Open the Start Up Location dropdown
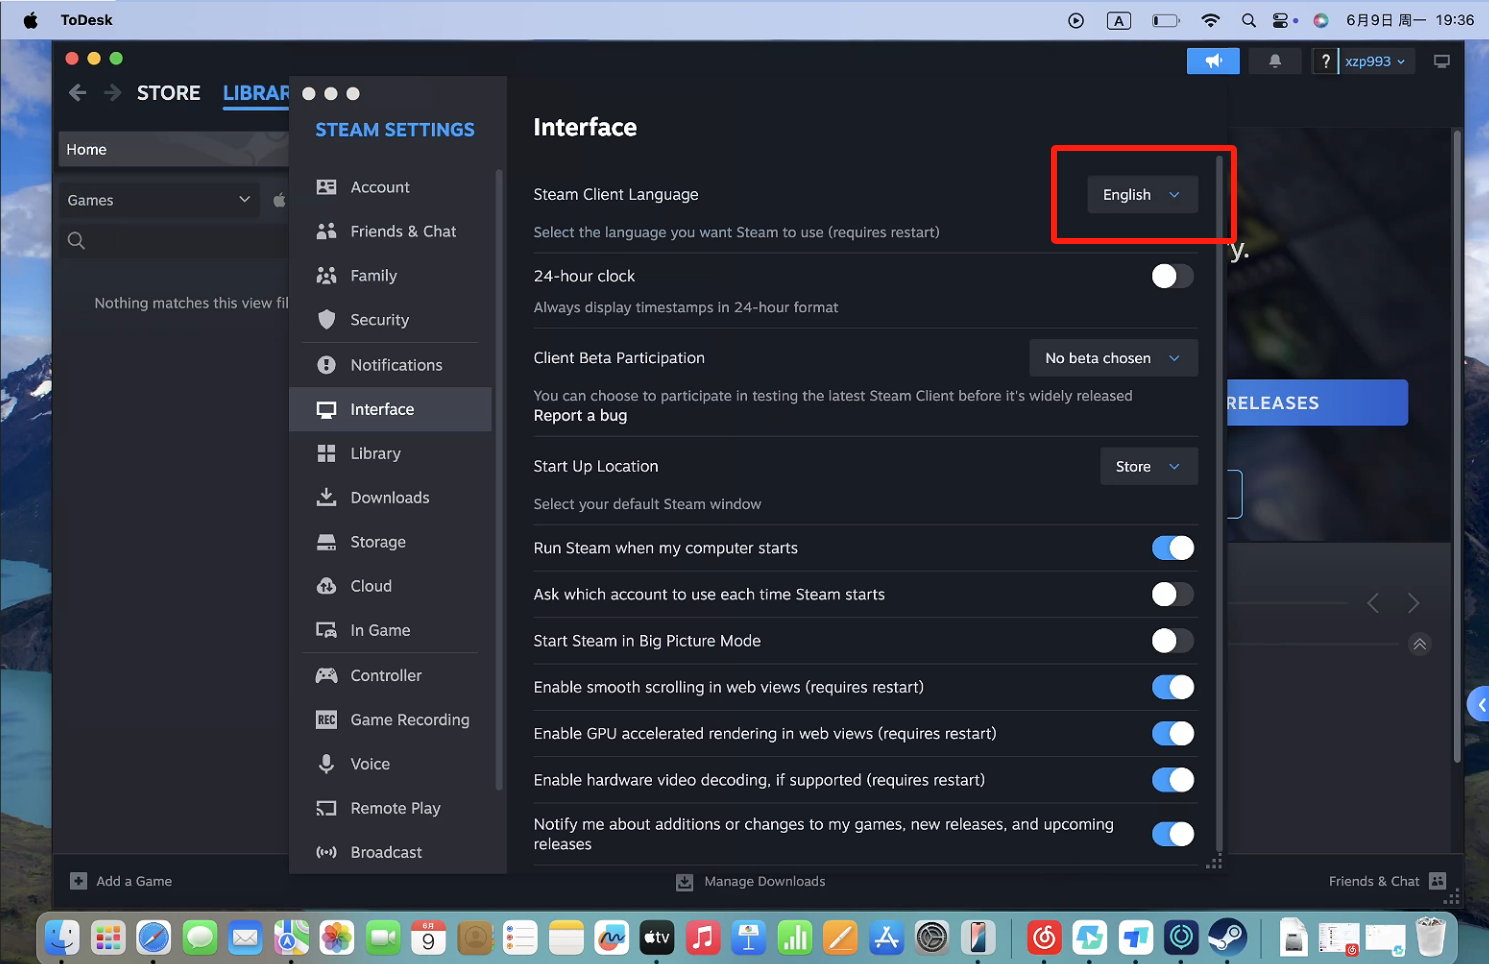This screenshot has height=964, width=1489. 1149,466
